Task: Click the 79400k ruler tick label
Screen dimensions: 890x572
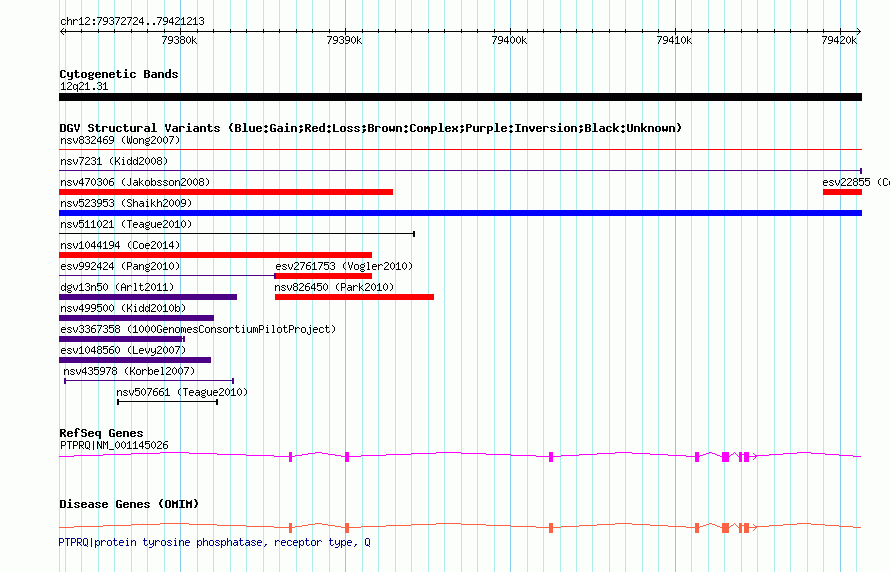Action: click(509, 40)
